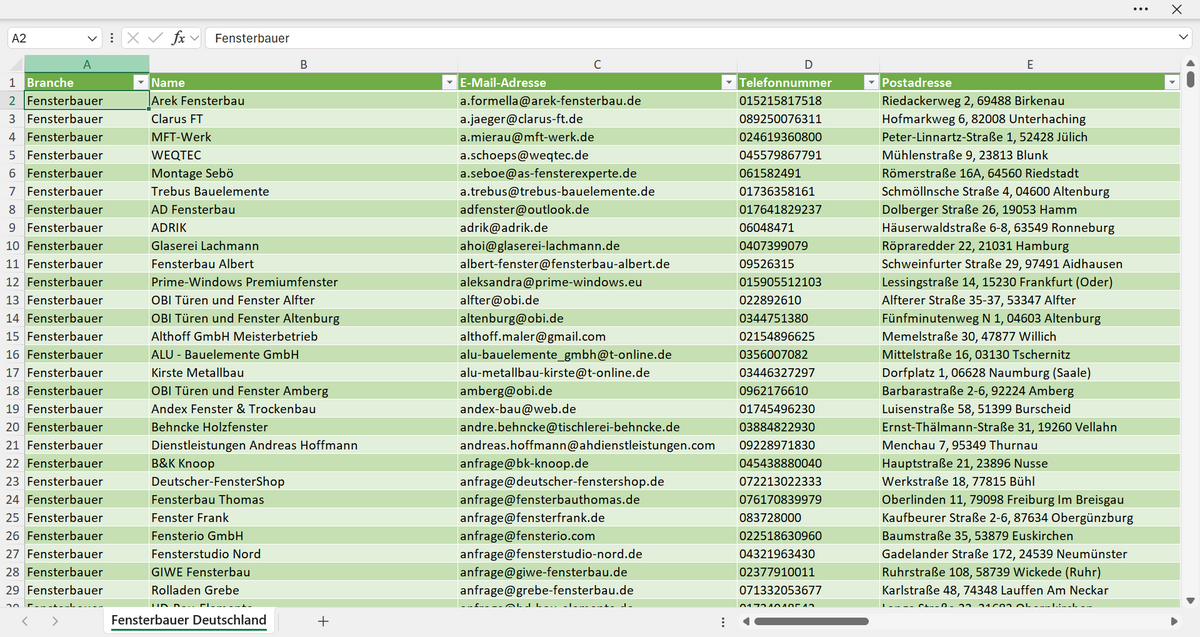Select cell Rolladen Grebe
This screenshot has width=1200, height=637.
[x=303, y=590]
